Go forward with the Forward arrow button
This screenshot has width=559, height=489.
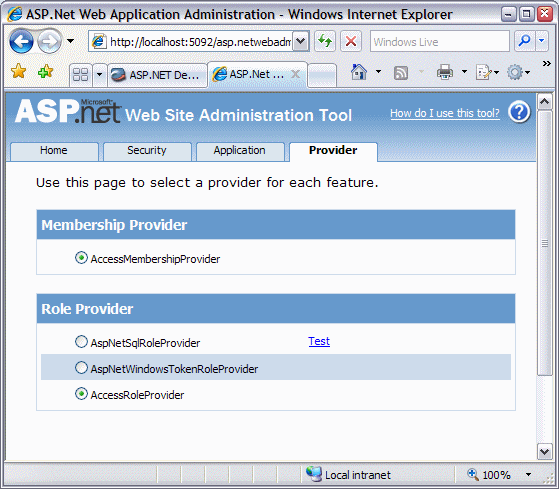[50, 41]
